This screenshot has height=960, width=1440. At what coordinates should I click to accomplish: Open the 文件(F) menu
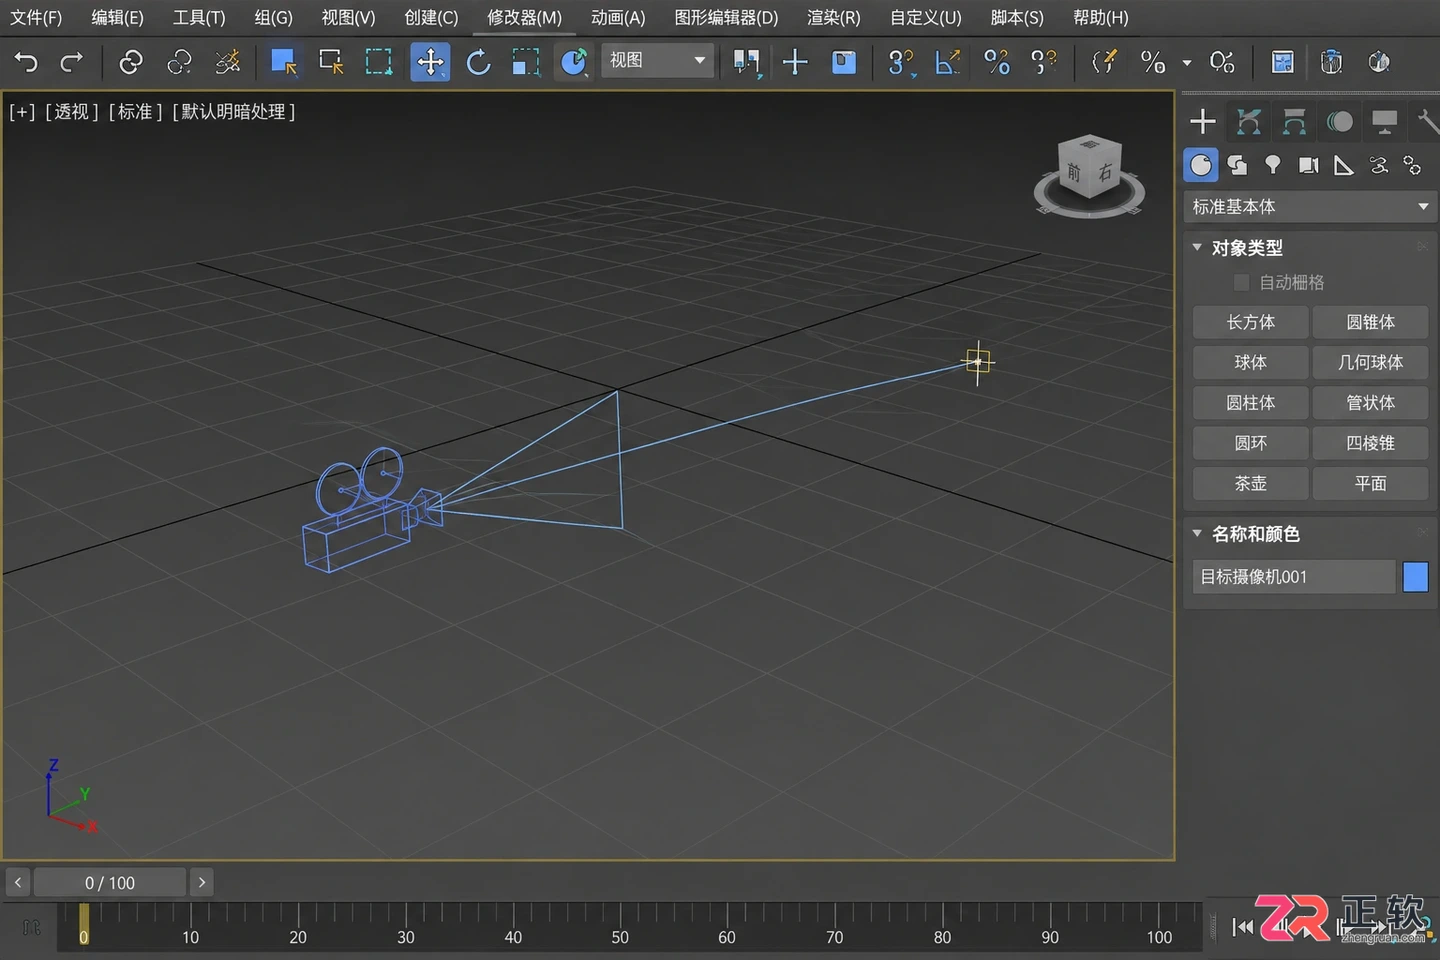36,18
